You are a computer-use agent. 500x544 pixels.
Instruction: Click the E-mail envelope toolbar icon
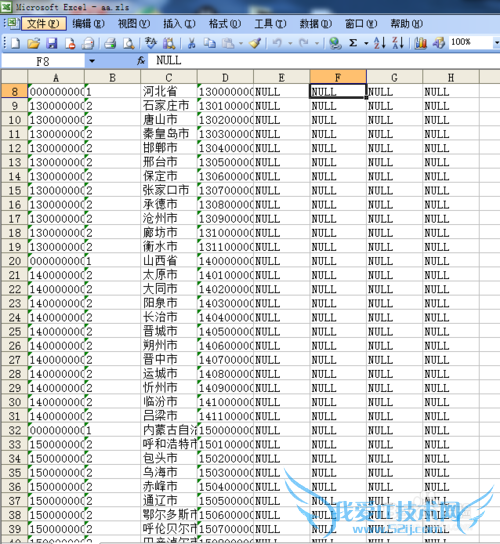(88, 43)
